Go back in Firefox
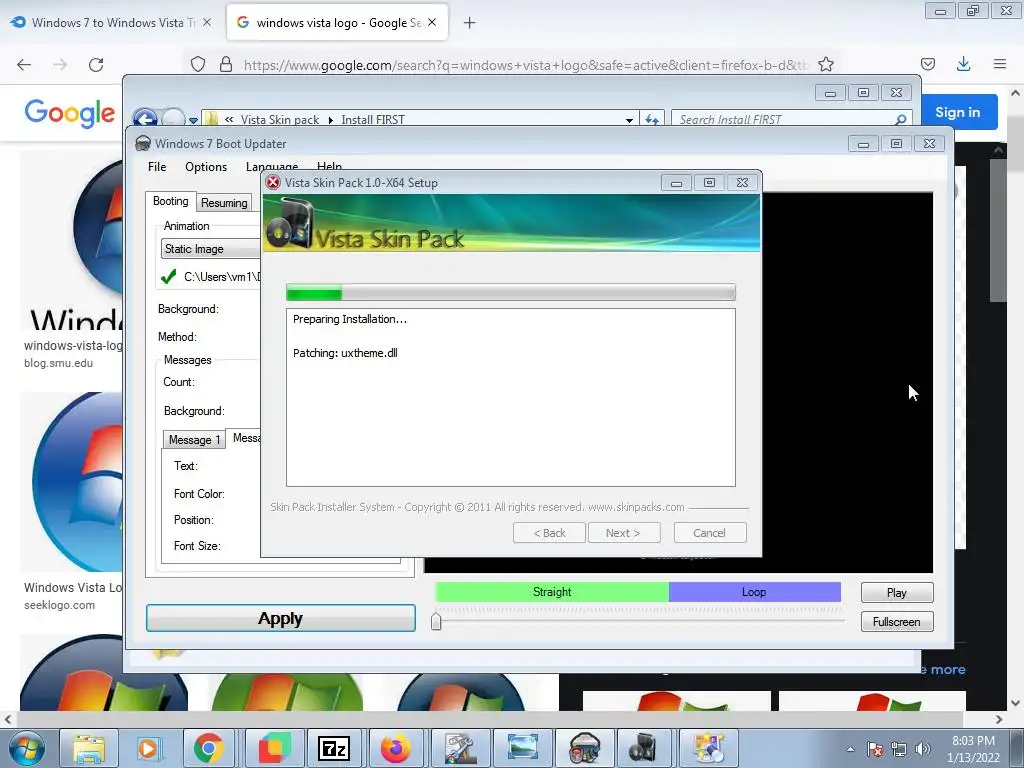This screenshot has height=768, width=1024. 24,65
